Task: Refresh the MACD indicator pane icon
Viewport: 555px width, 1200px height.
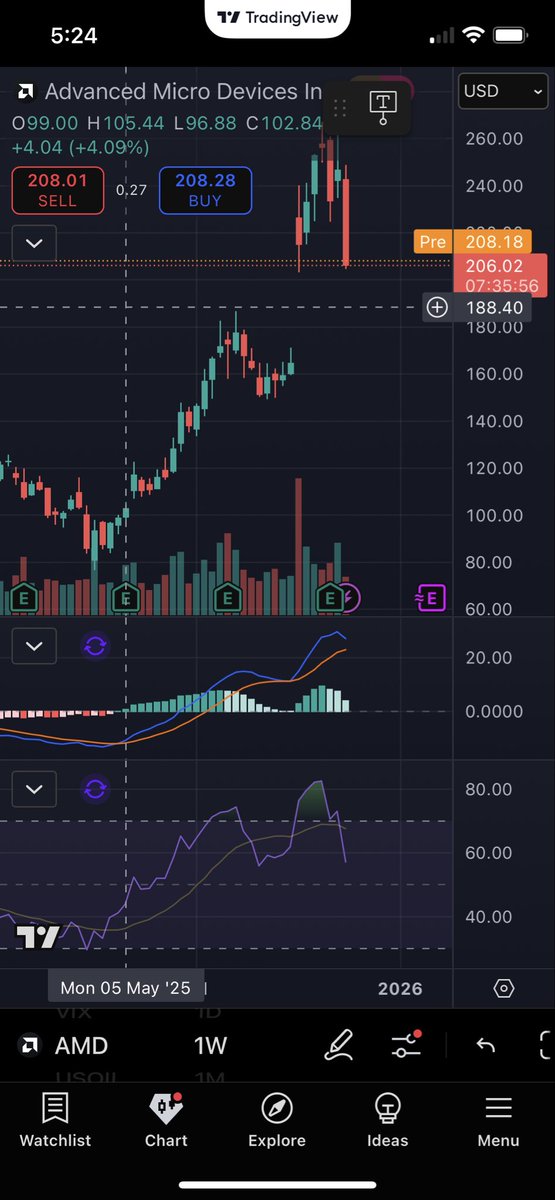Action: tap(95, 646)
